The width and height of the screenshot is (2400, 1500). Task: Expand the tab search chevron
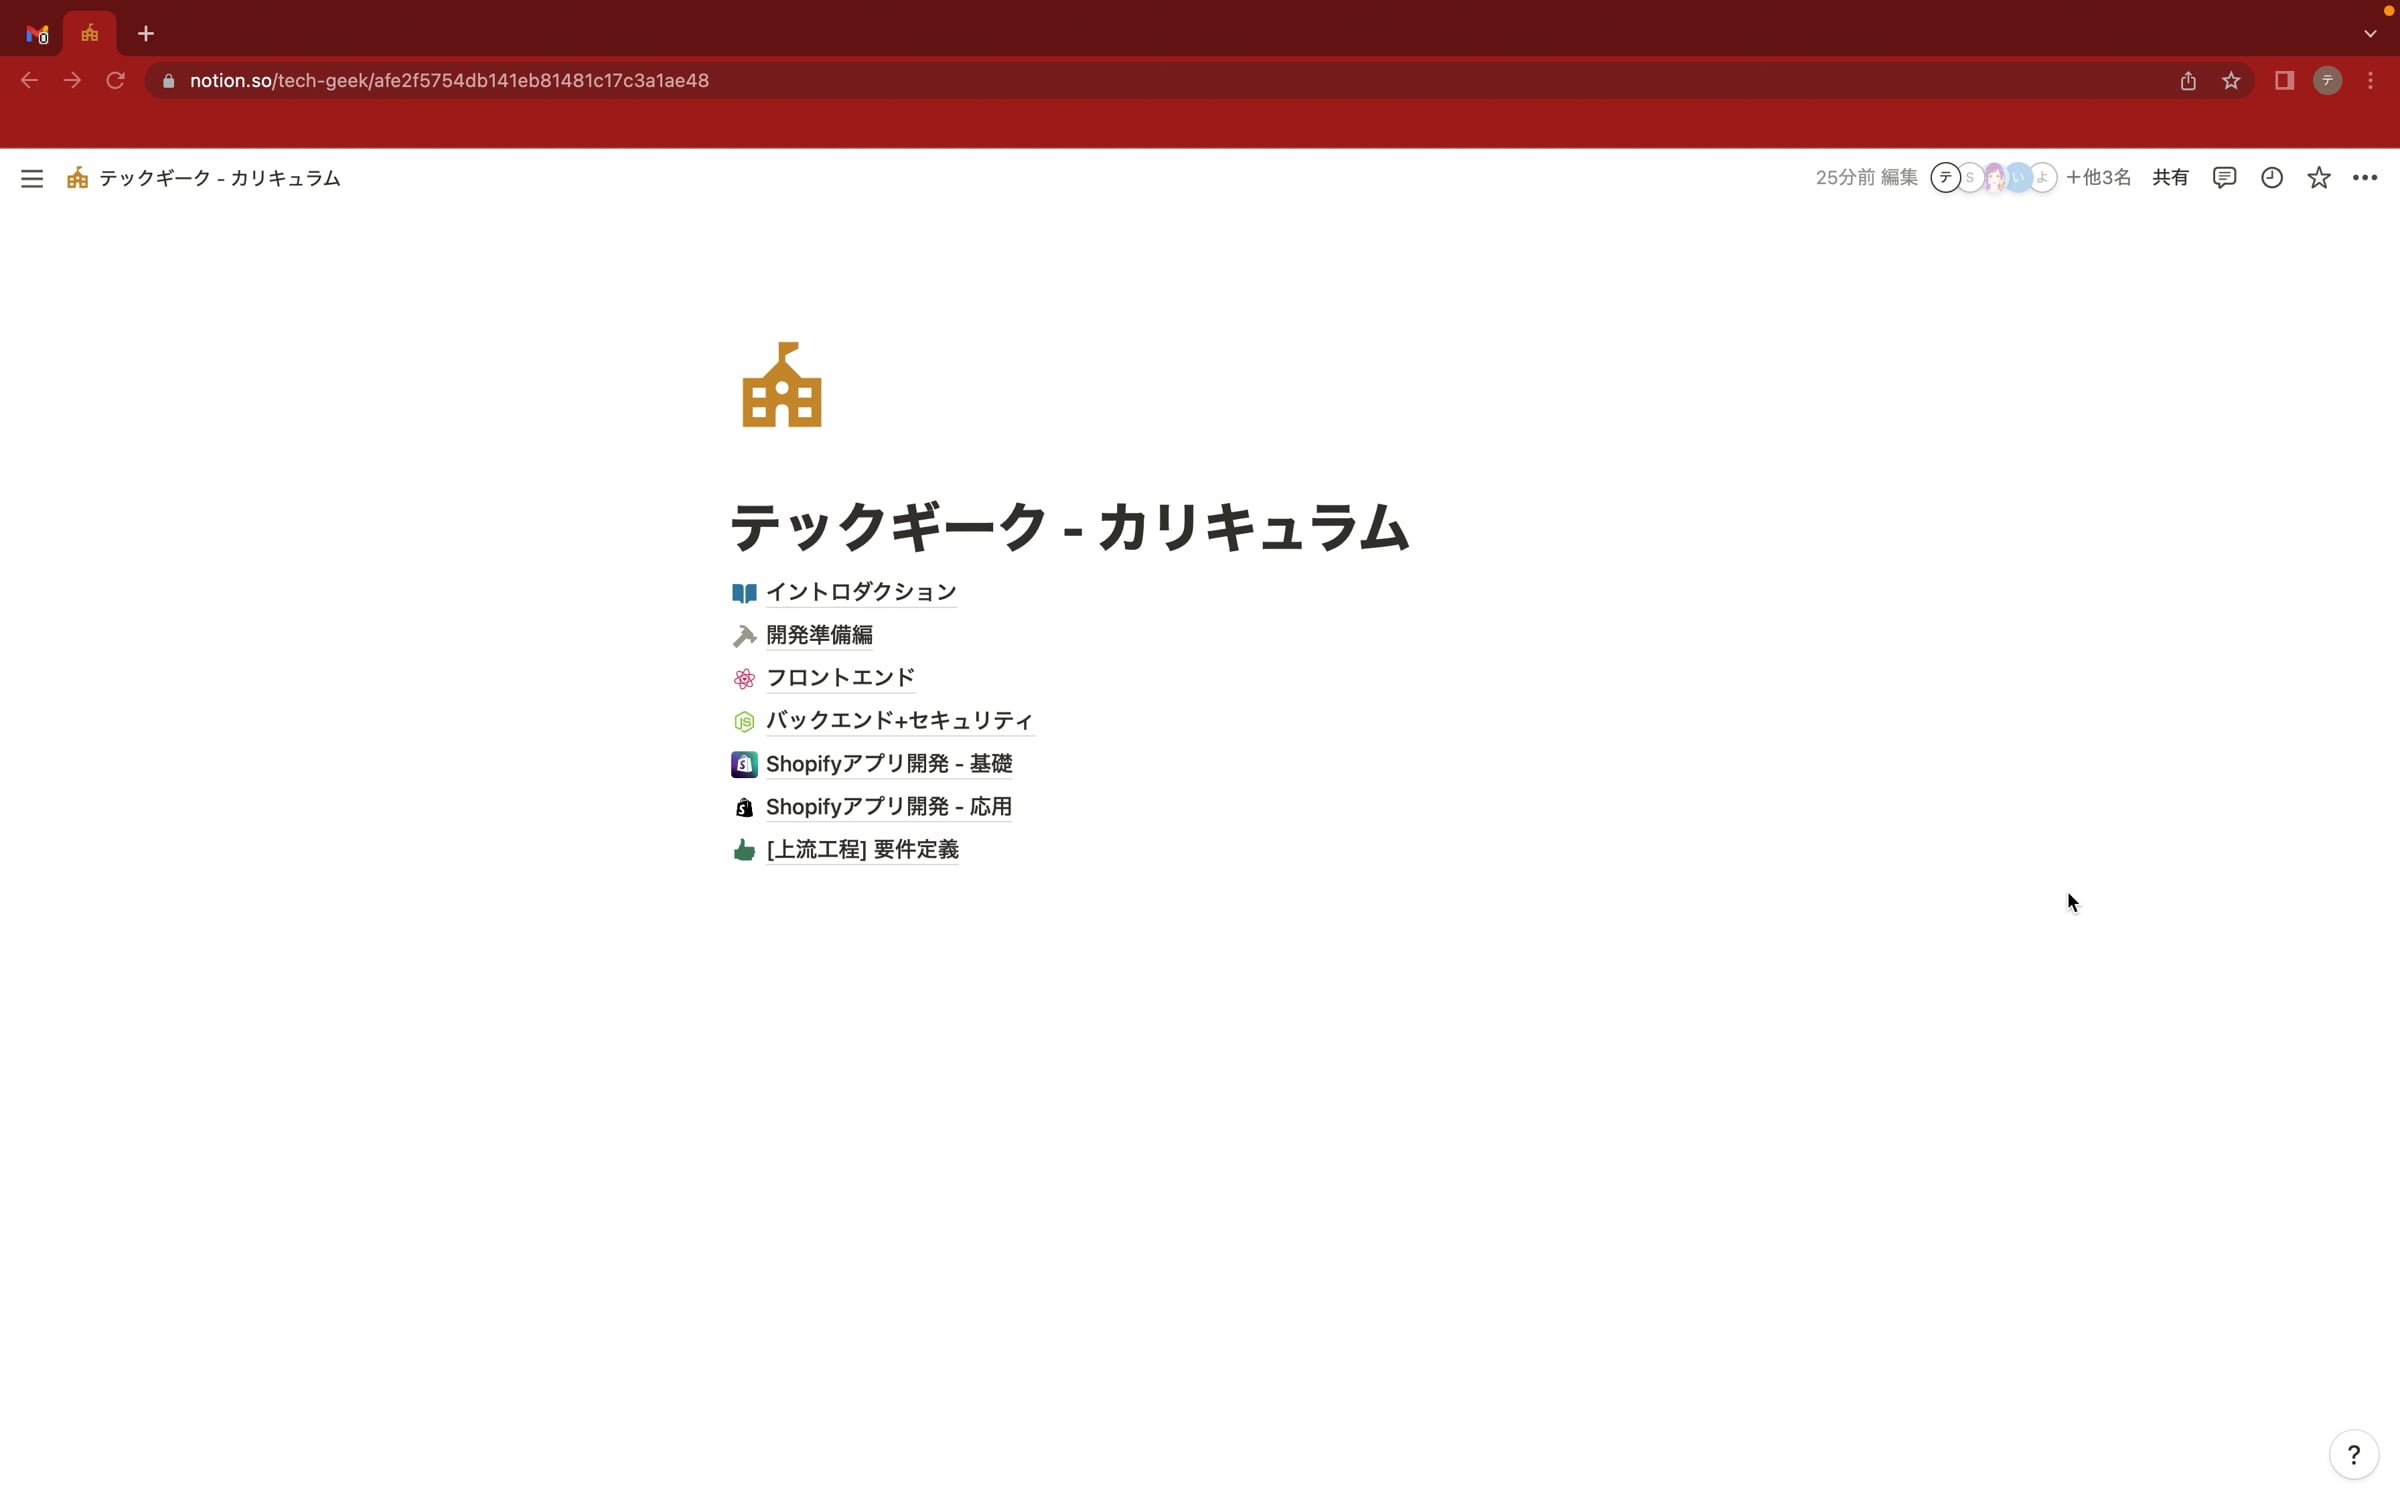click(x=2370, y=34)
